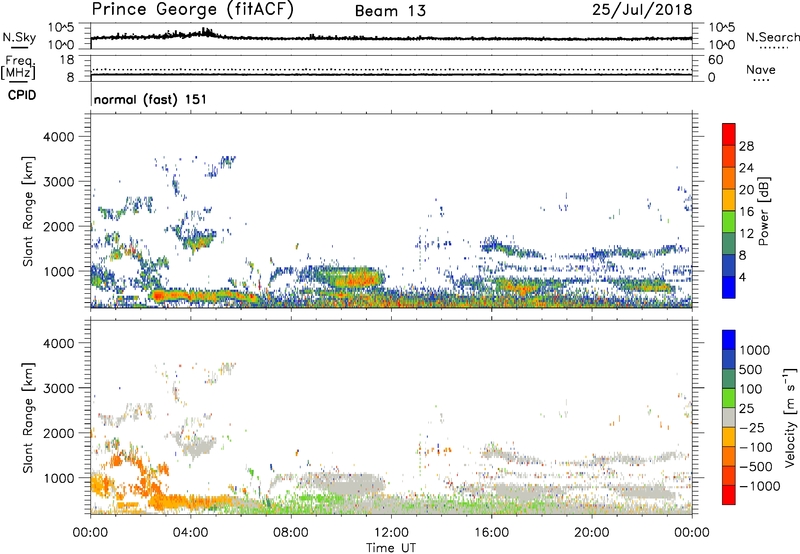Click 'normal (fast) 151' mode text
This screenshot has height=554, width=800.
point(150,99)
